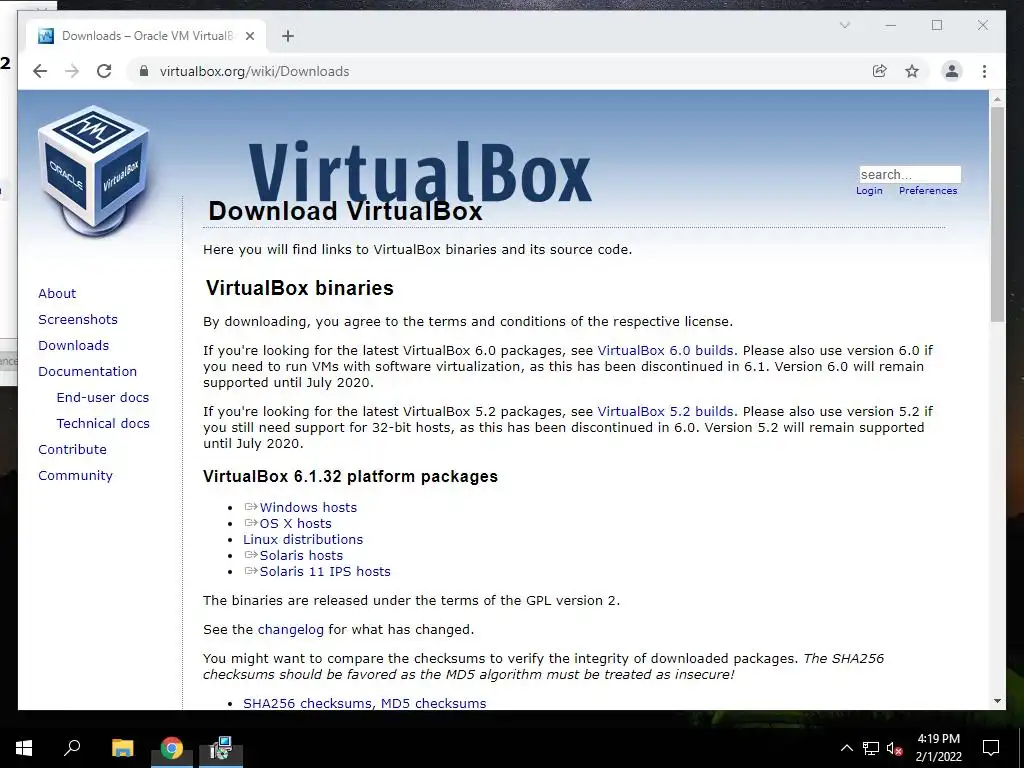The image size is (1024, 768).
Task: Follow the VirtualBox 6.0 builds link
Action: pos(665,351)
